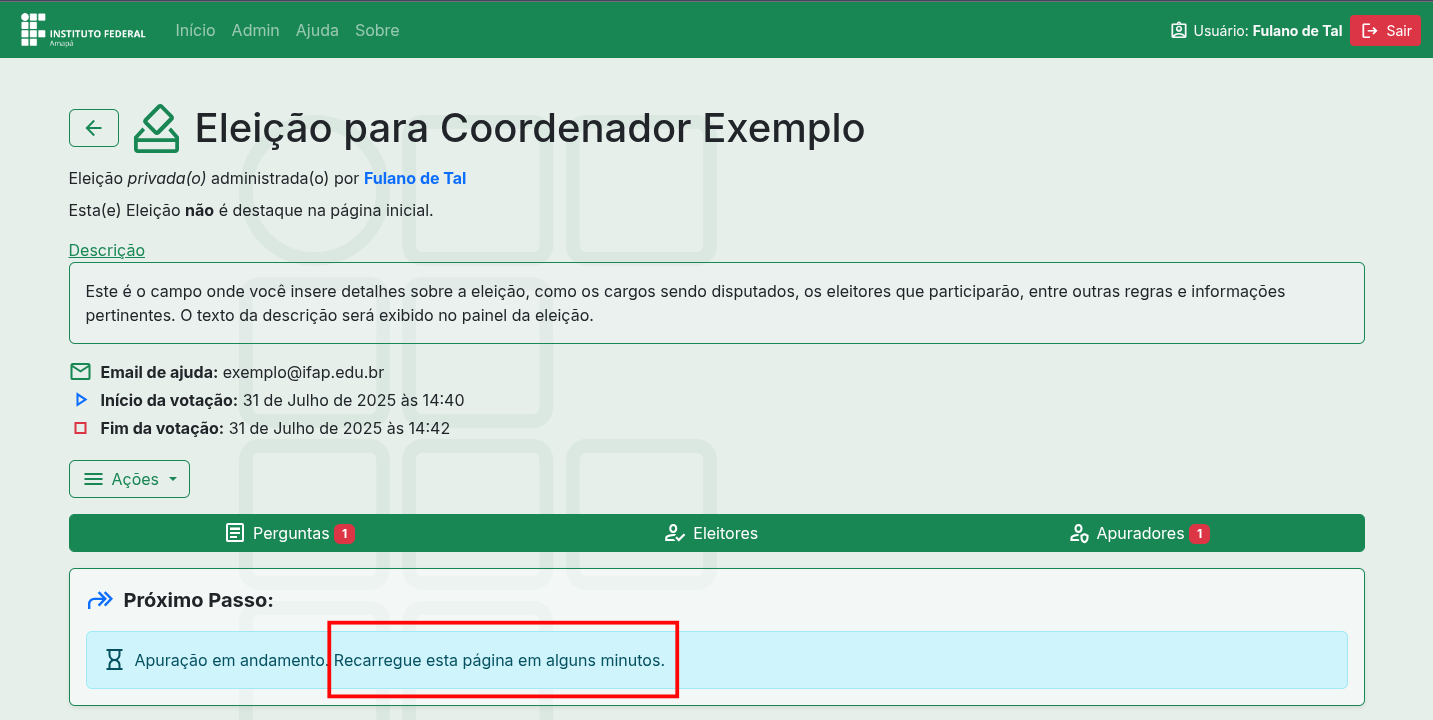Click the '31 de Julho de 2025 às 14:42' date

point(339,428)
